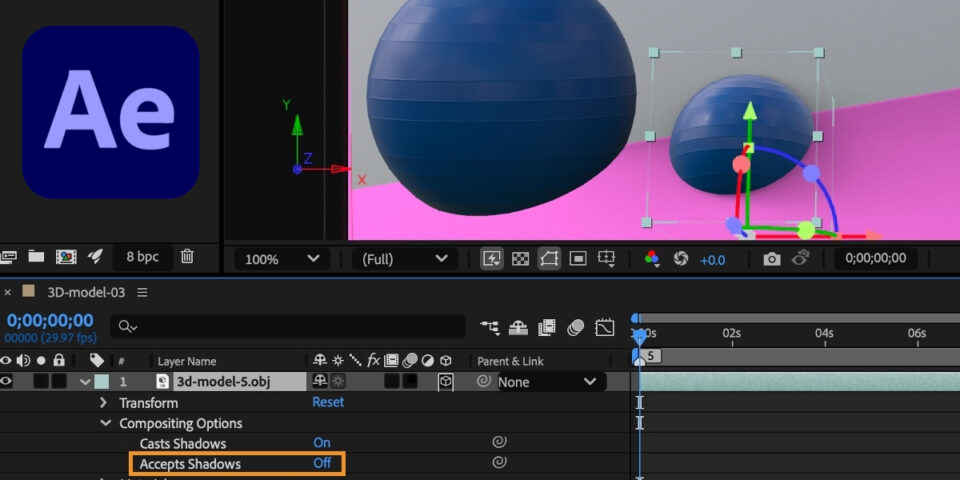Click the Reset Exposure aperture icon

(681, 259)
